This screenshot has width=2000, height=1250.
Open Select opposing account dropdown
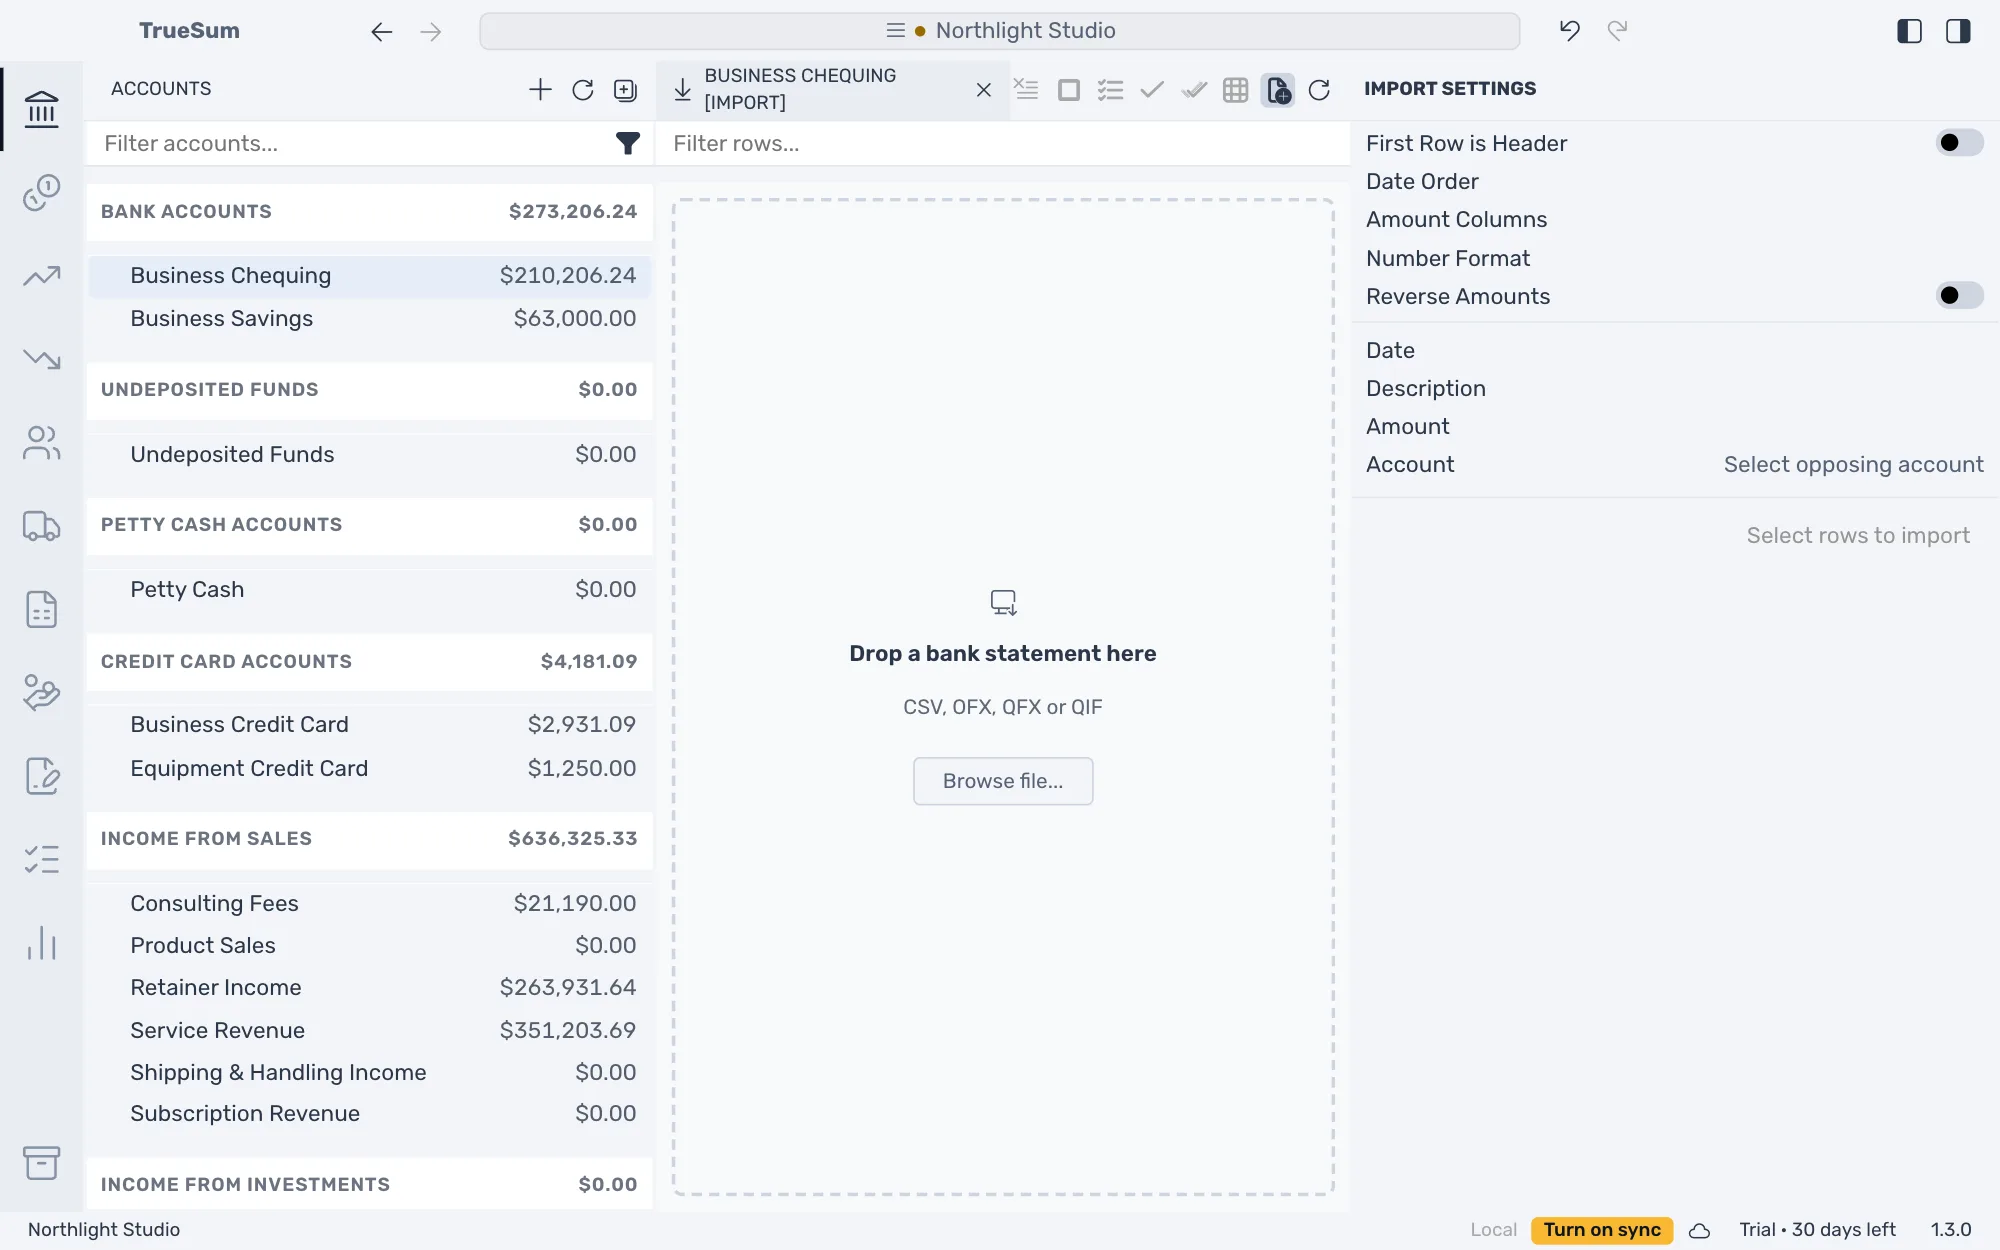click(1853, 465)
